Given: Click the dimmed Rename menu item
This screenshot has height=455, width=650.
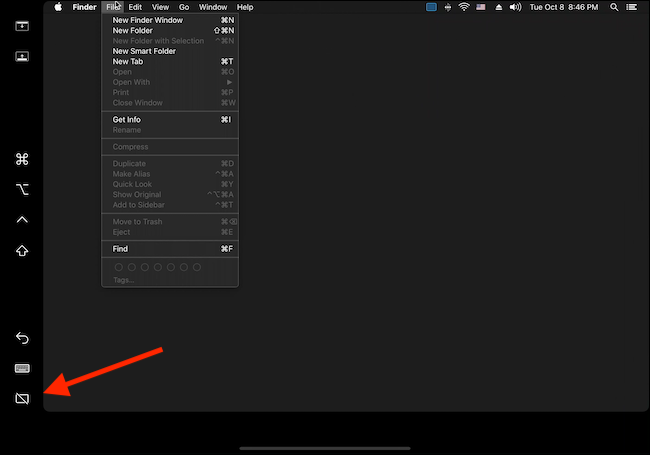Looking at the screenshot, I should pos(170,130).
